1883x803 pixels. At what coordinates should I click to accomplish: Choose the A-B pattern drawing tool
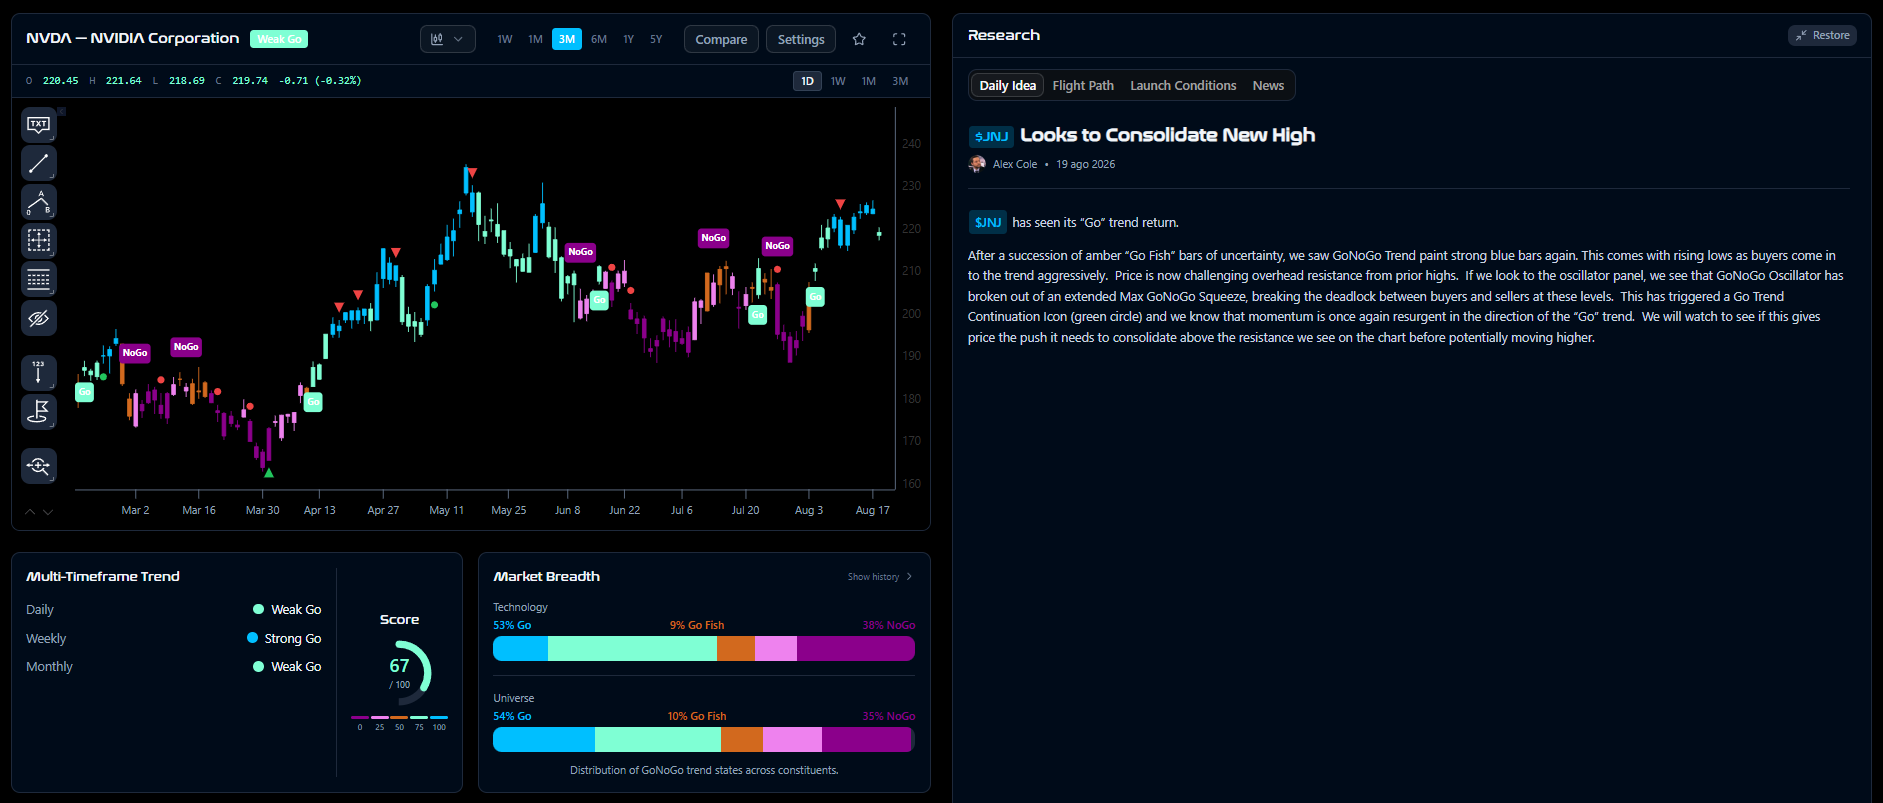[x=39, y=202]
